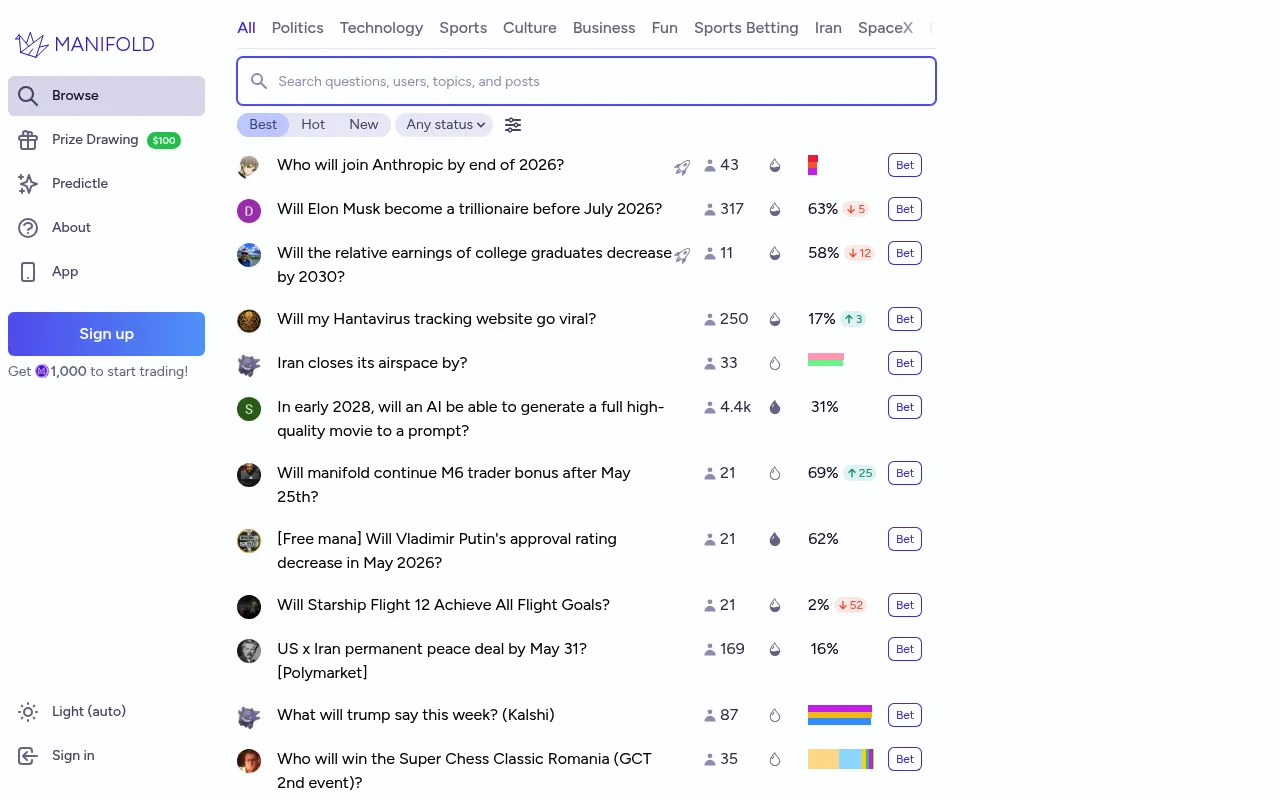Open the About page

(x=106, y=228)
